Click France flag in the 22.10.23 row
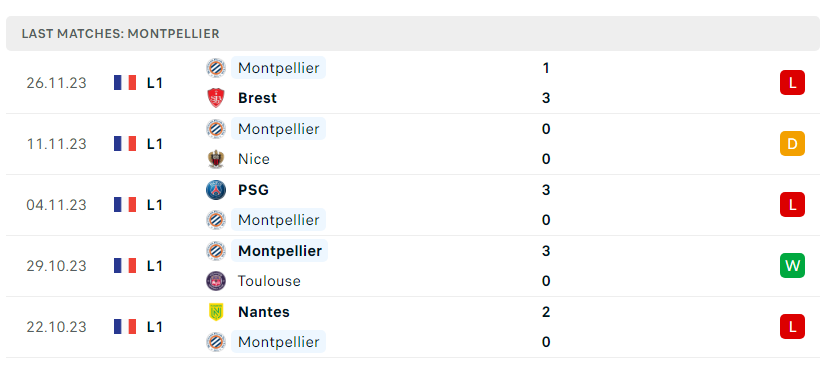The width and height of the screenshot is (821, 367). coord(125,327)
